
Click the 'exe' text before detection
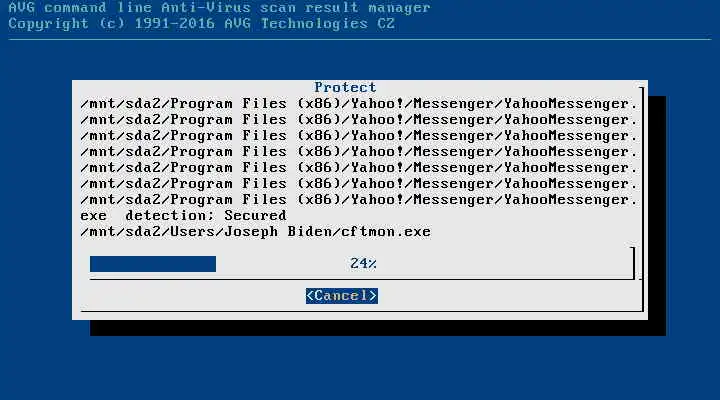coord(94,216)
